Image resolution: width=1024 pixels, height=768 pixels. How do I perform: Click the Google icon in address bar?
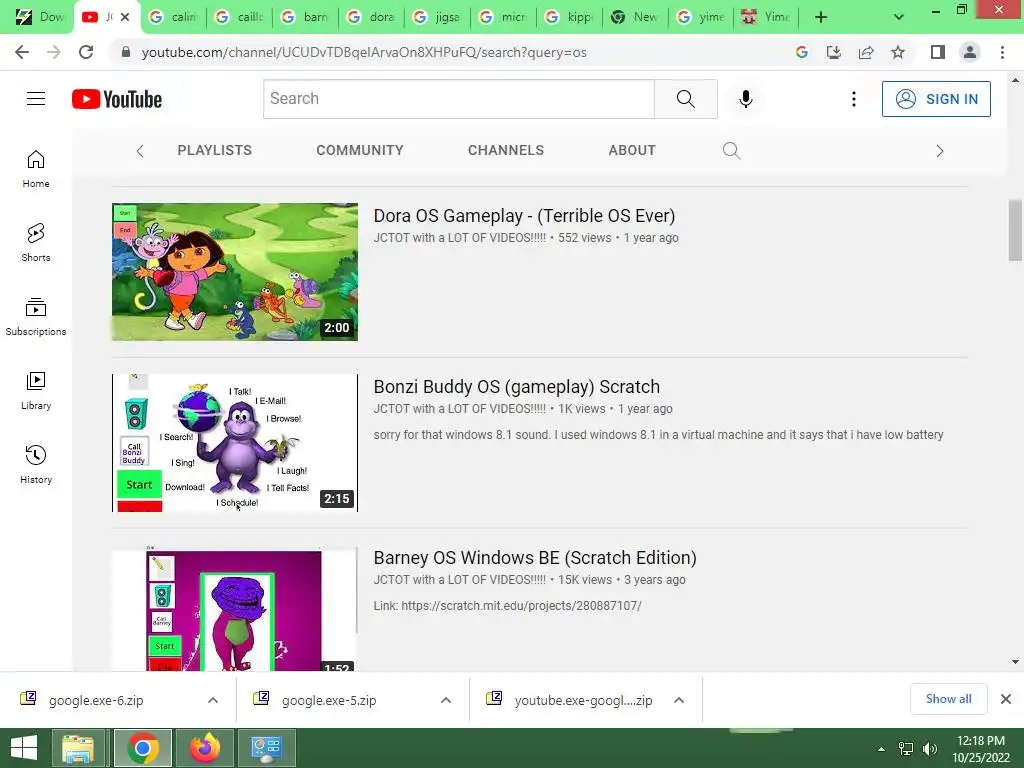coord(802,52)
